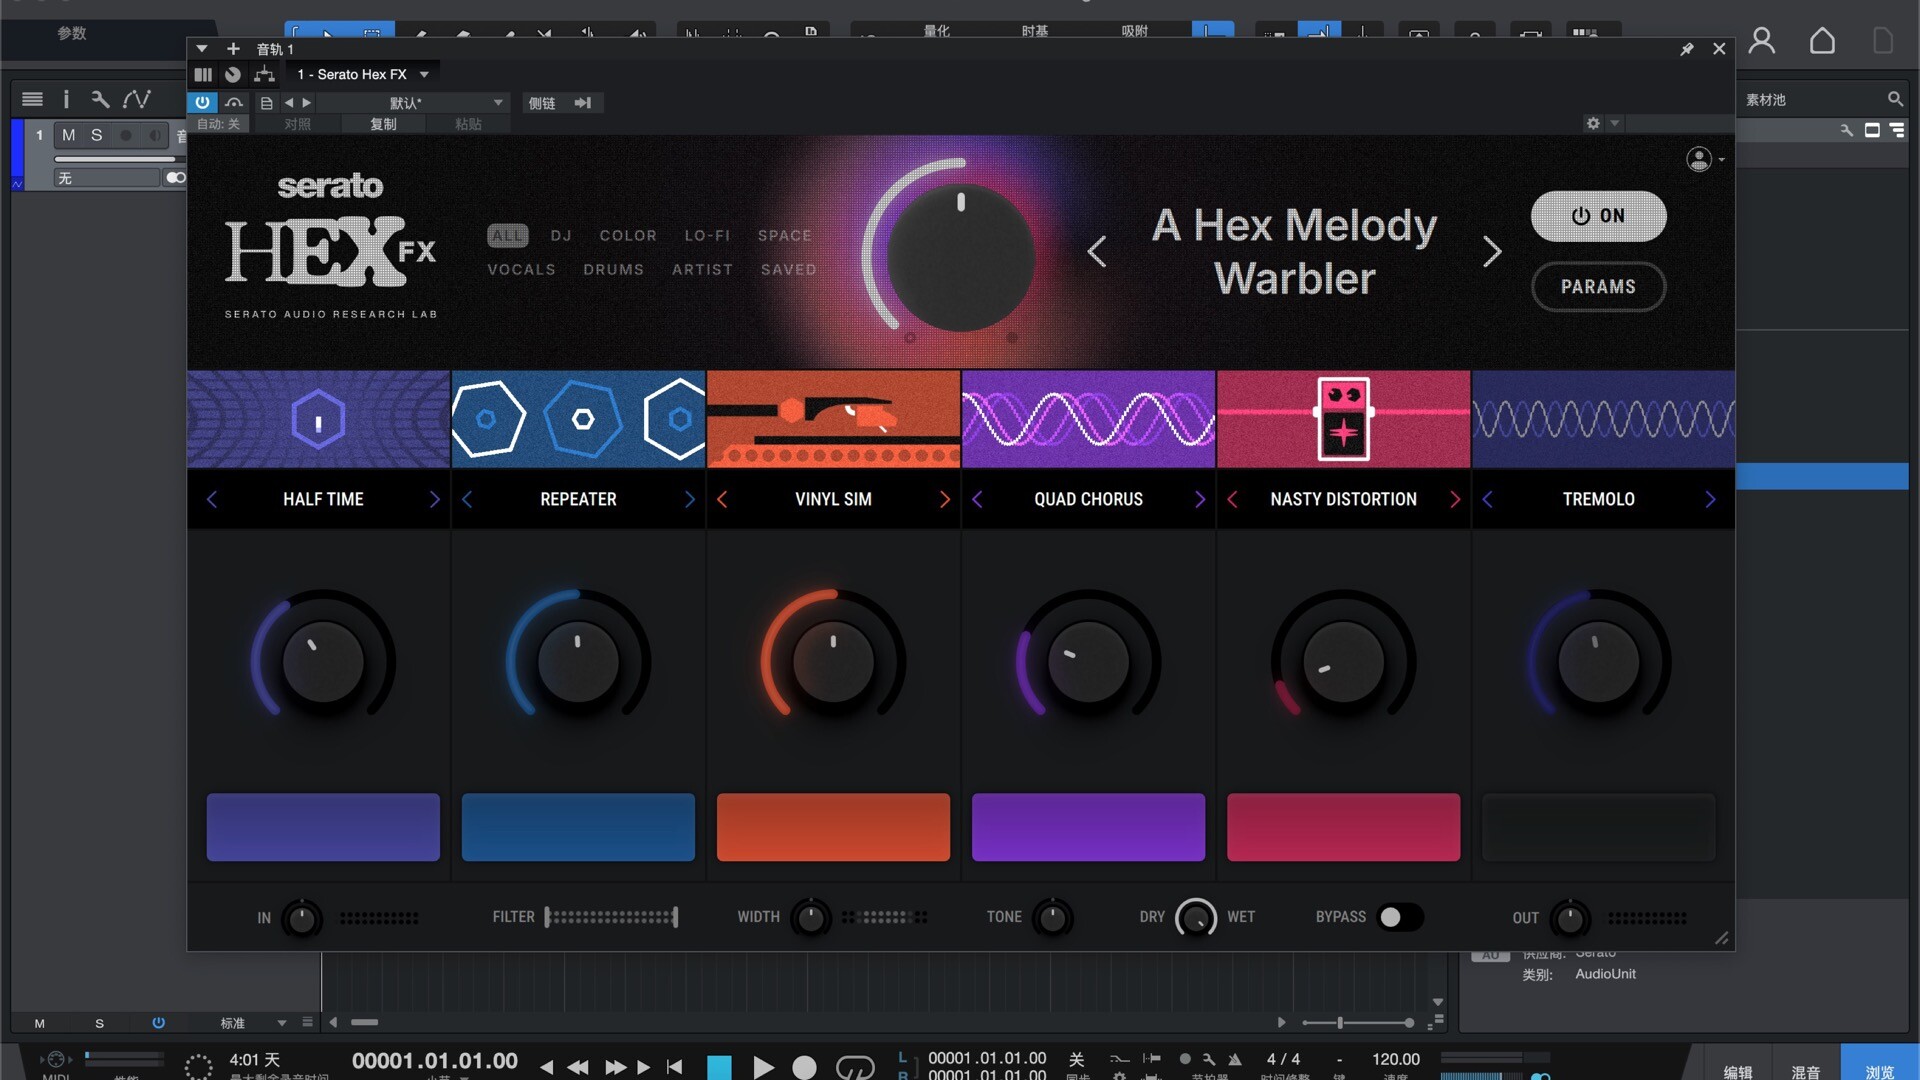Image resolution: width=1920 pixels, height=1080 pixels.
Task: Open plugin window gear settings
Action: click(1593, 123)
